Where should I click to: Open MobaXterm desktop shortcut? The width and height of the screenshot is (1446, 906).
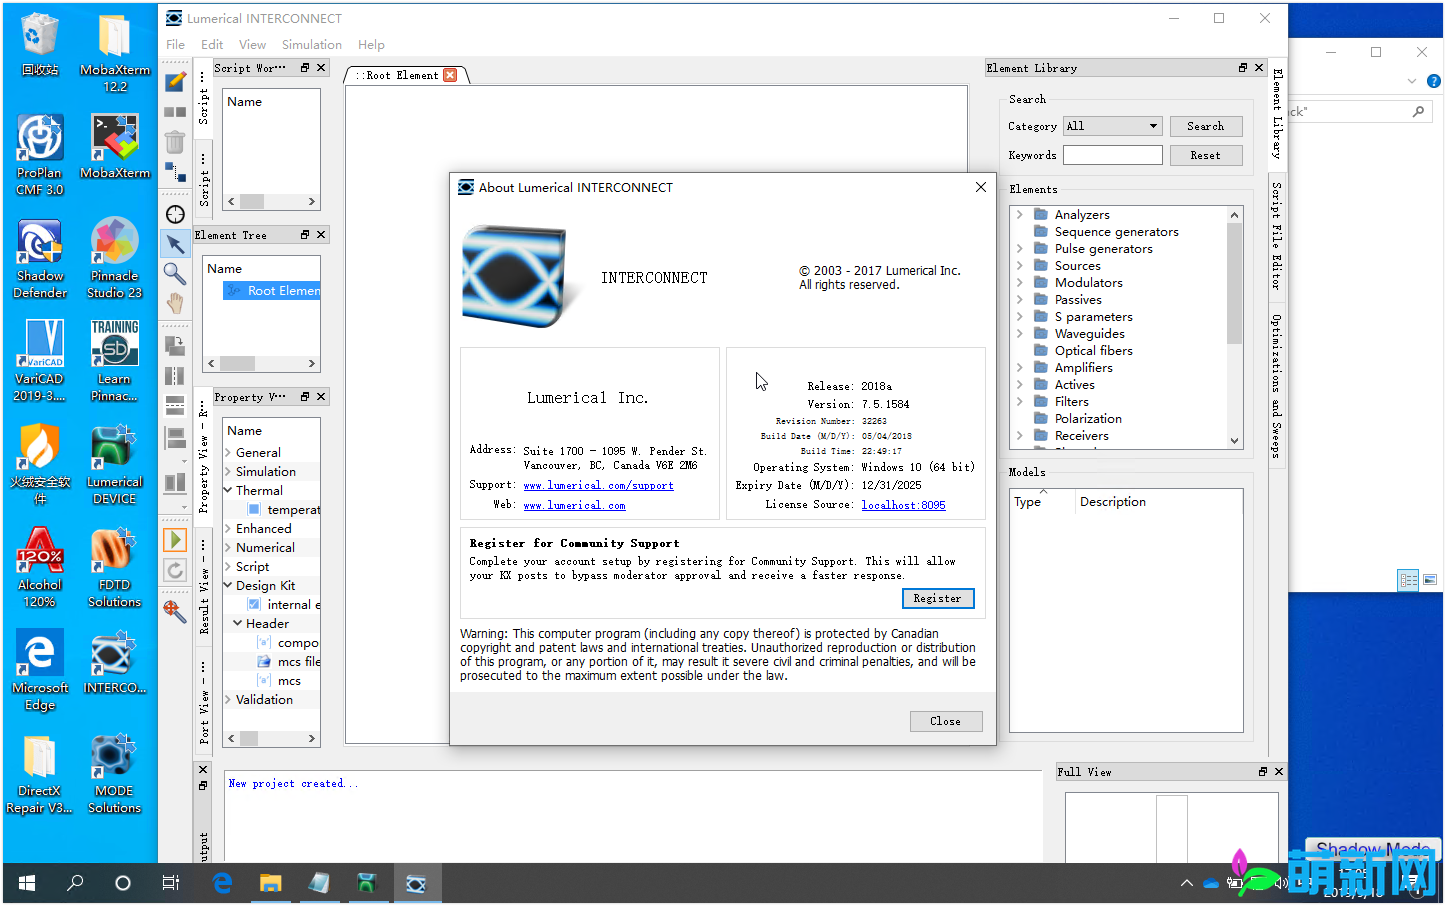(x=114, y=147)
